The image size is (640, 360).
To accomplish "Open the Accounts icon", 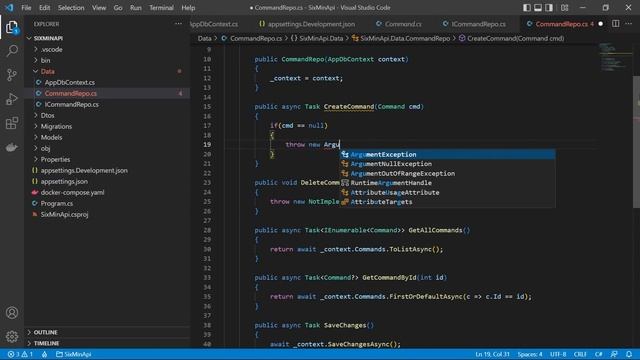I will click(x=12, y=313).
